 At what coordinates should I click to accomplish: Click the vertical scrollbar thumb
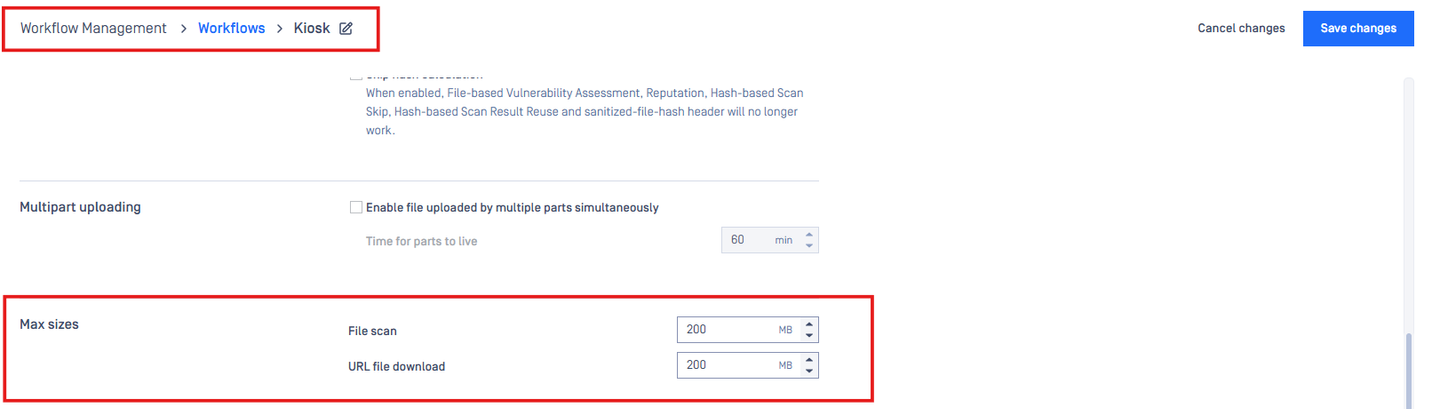pos(1410,368)
